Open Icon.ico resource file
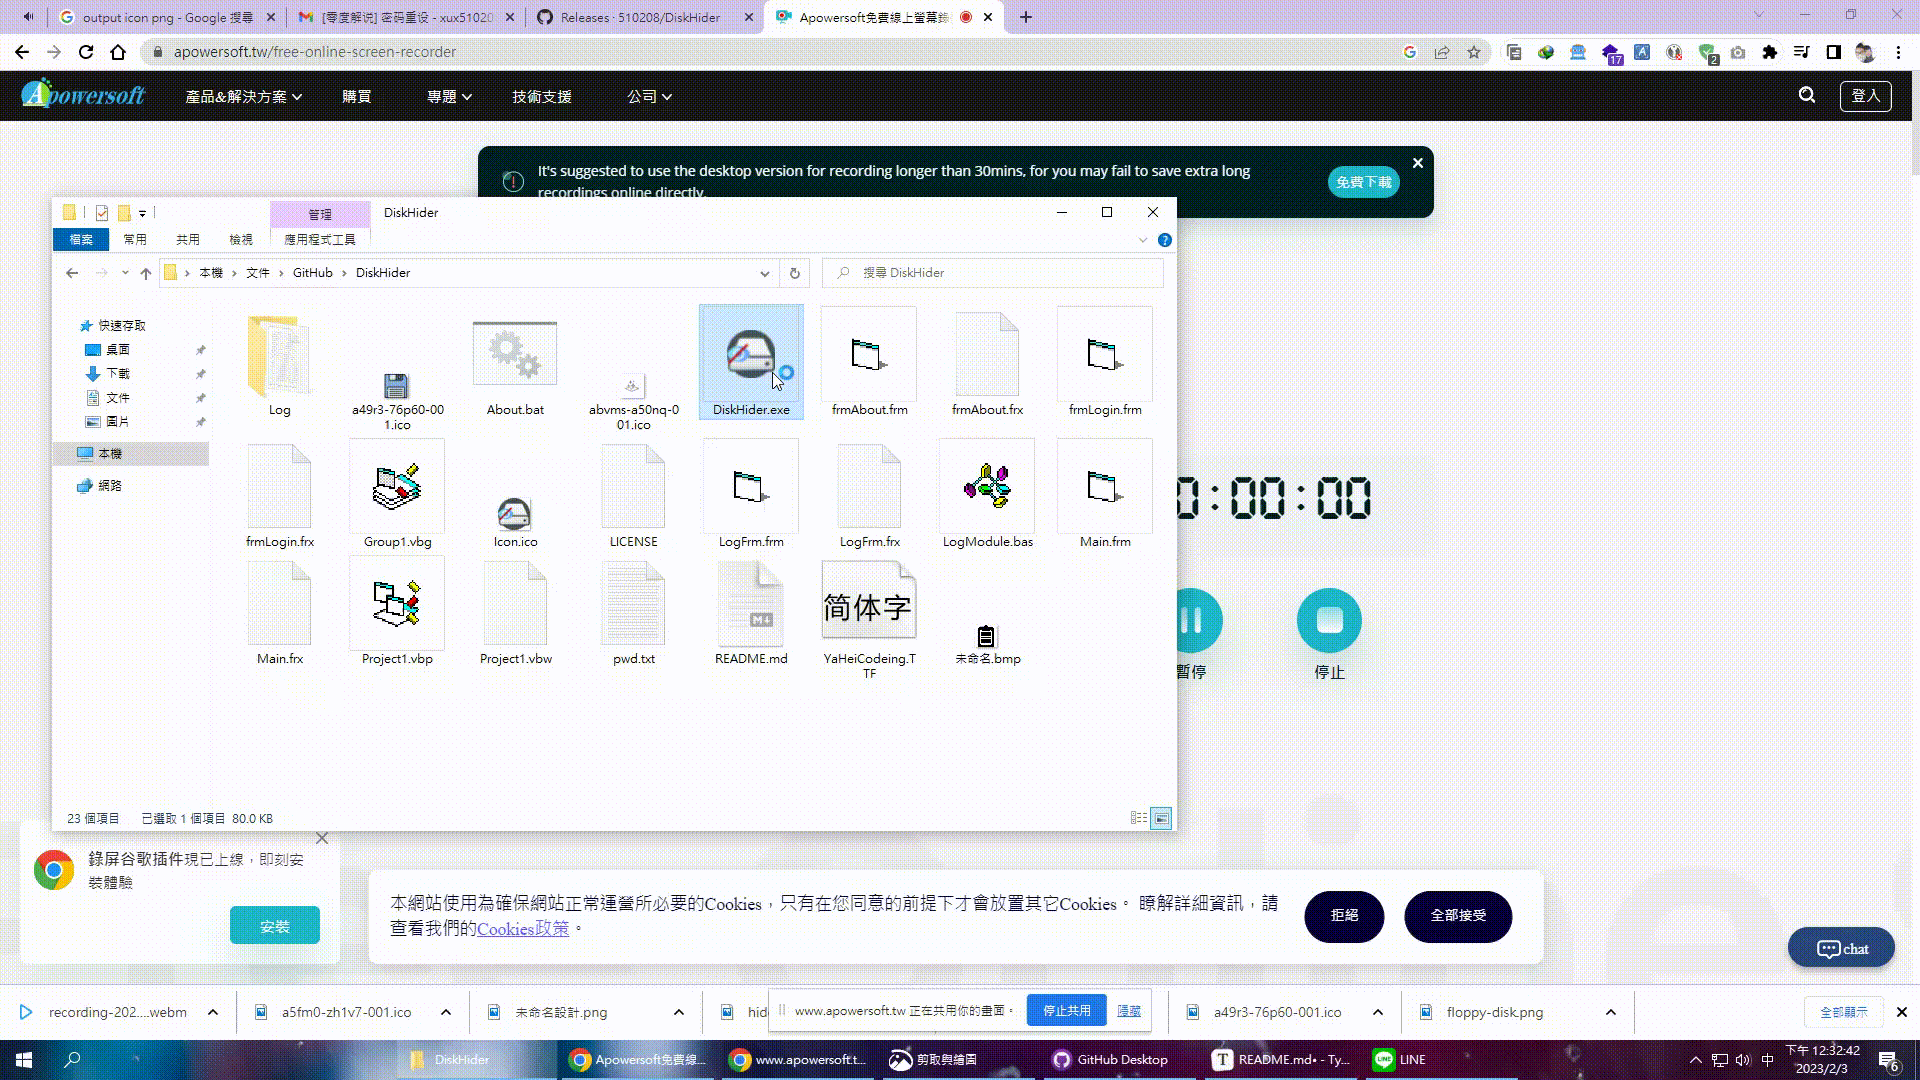This screenshot has width=1920, height=1080. click(516, 495)
